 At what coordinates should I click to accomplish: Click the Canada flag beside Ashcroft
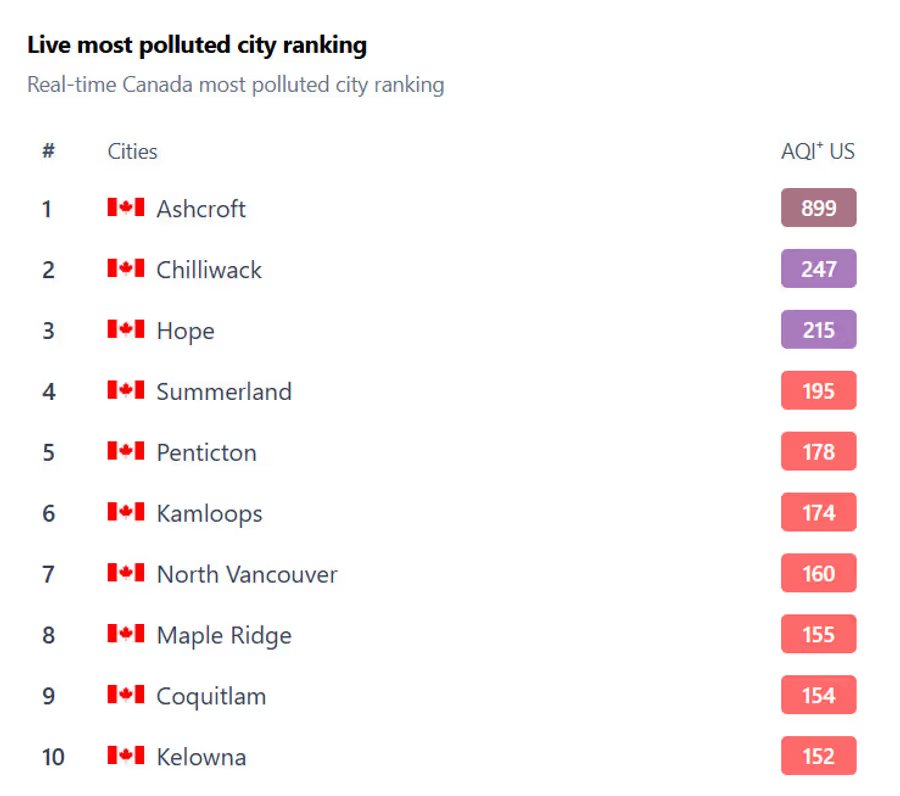(x=126, y=207)
